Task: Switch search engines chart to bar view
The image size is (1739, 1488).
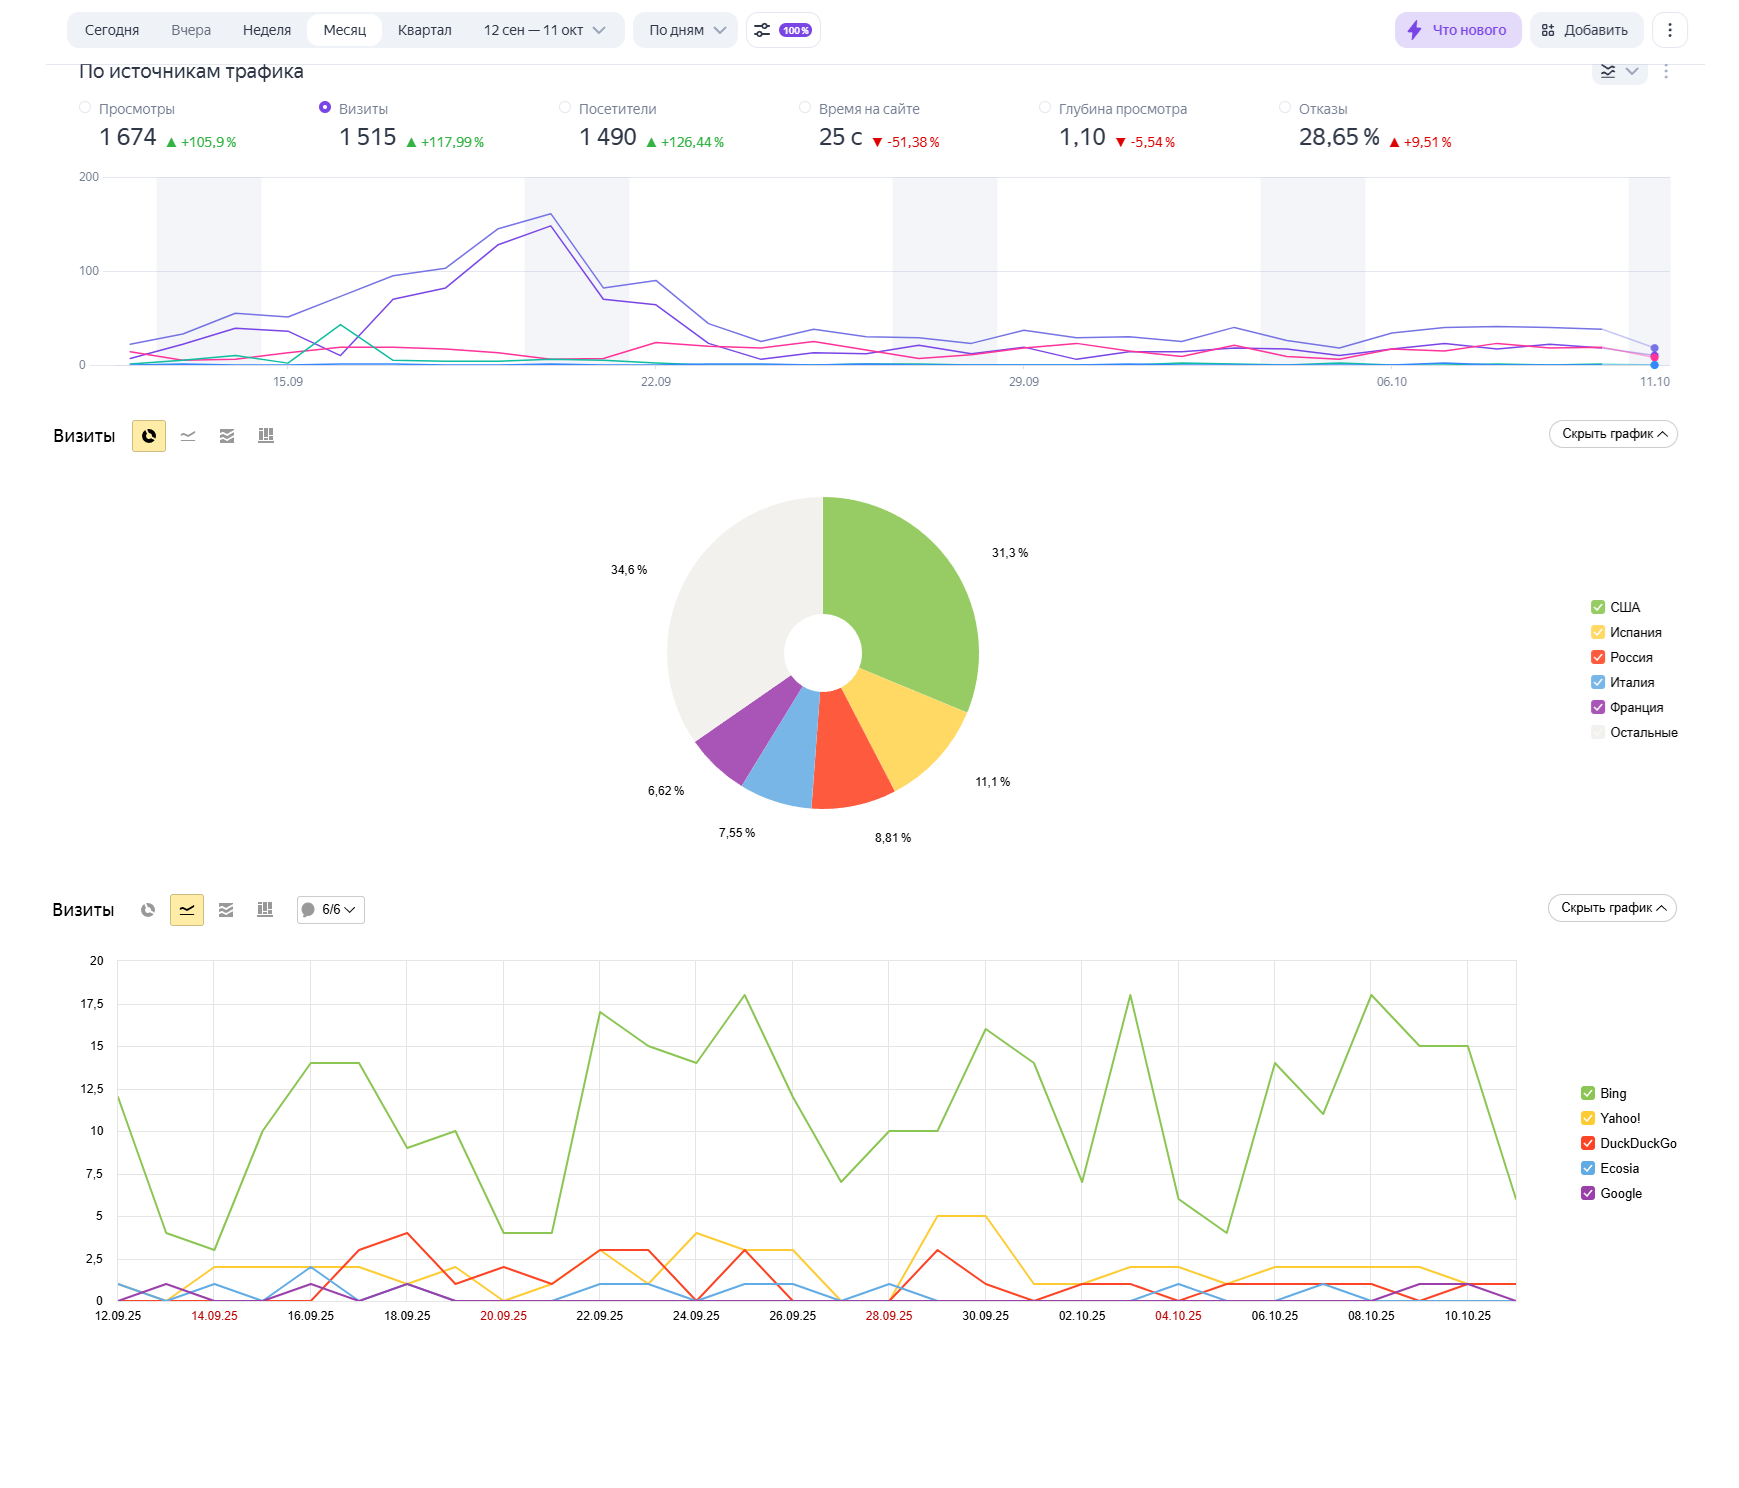Action: point(265,910)
